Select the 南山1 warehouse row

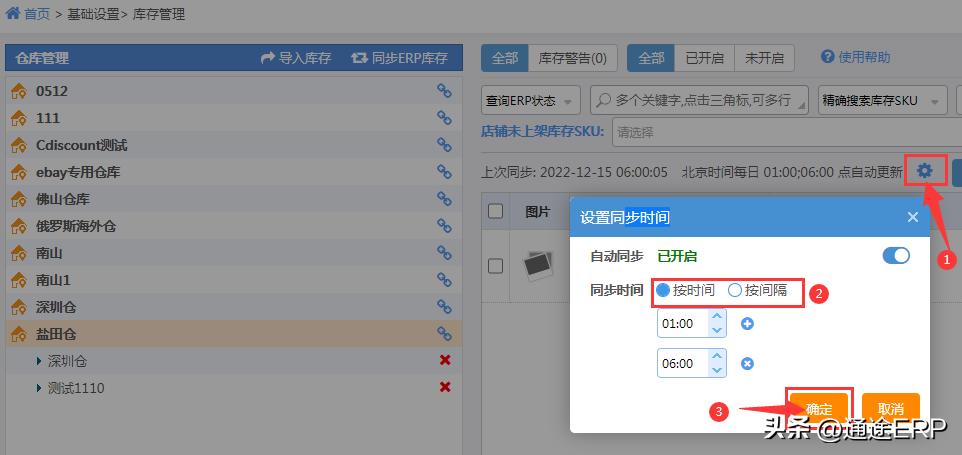click(x=234, y=280)
